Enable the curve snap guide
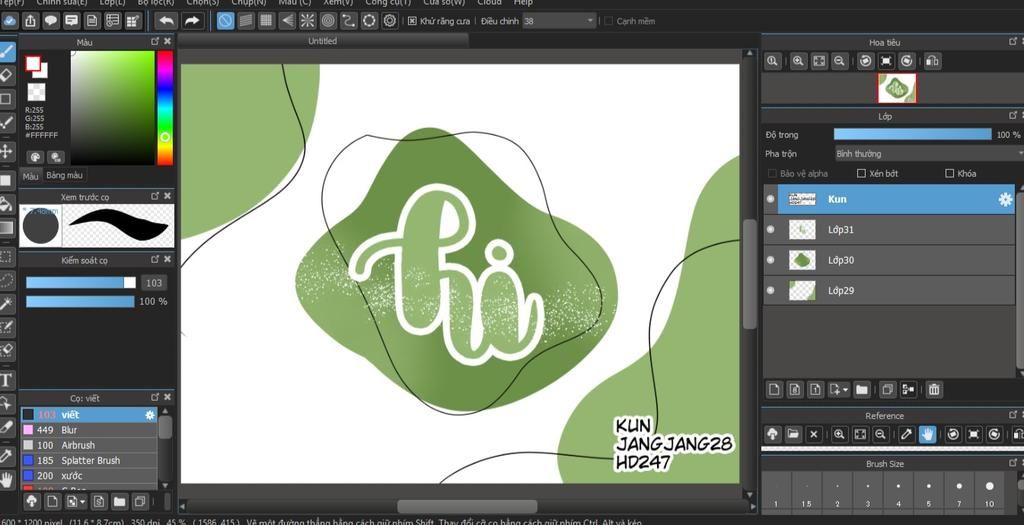1024x525 pixels. [349, 21]
